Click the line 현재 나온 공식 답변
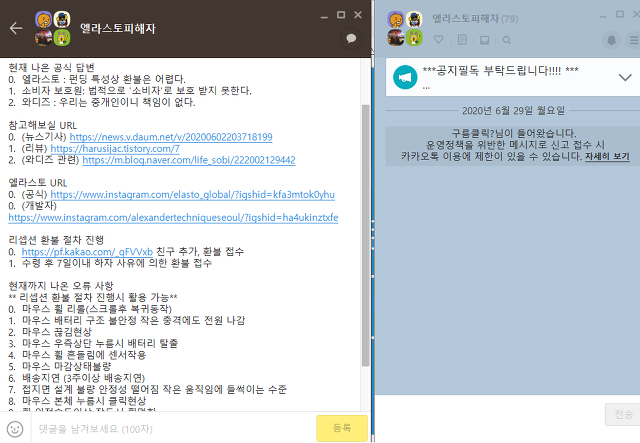The height and width of the screenshot is (443, 640). (x=51, y=67)
